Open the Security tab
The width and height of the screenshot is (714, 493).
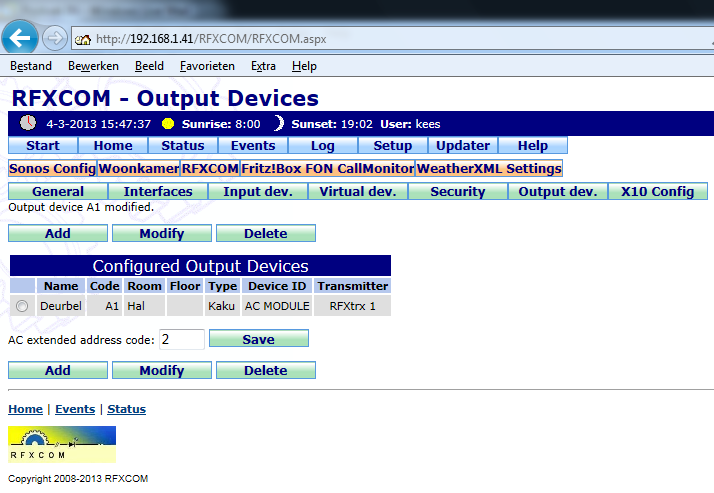458,191
